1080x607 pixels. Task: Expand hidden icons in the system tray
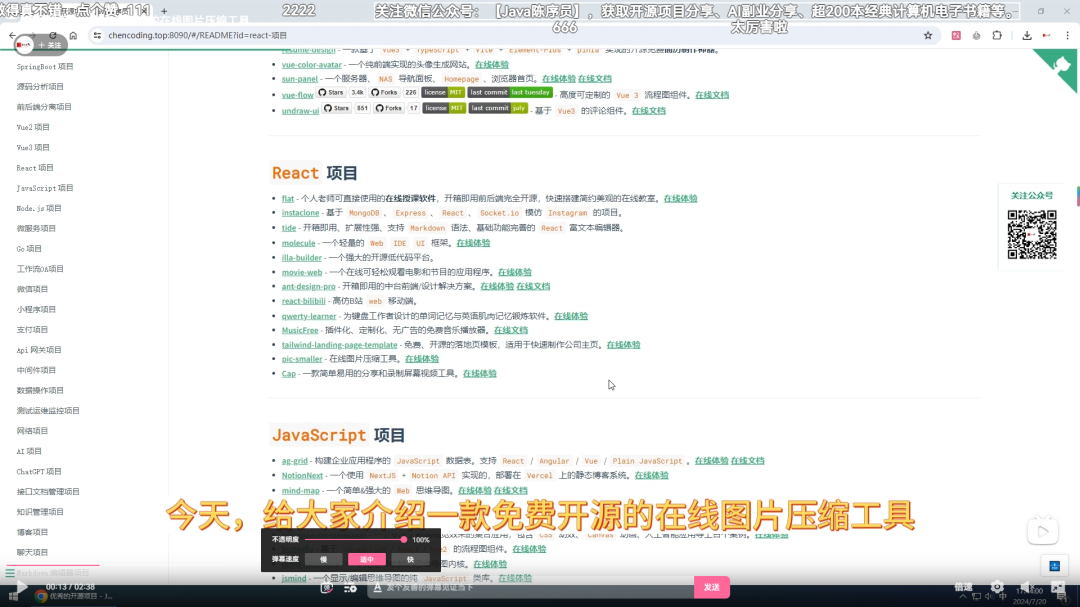coord(963,597)
